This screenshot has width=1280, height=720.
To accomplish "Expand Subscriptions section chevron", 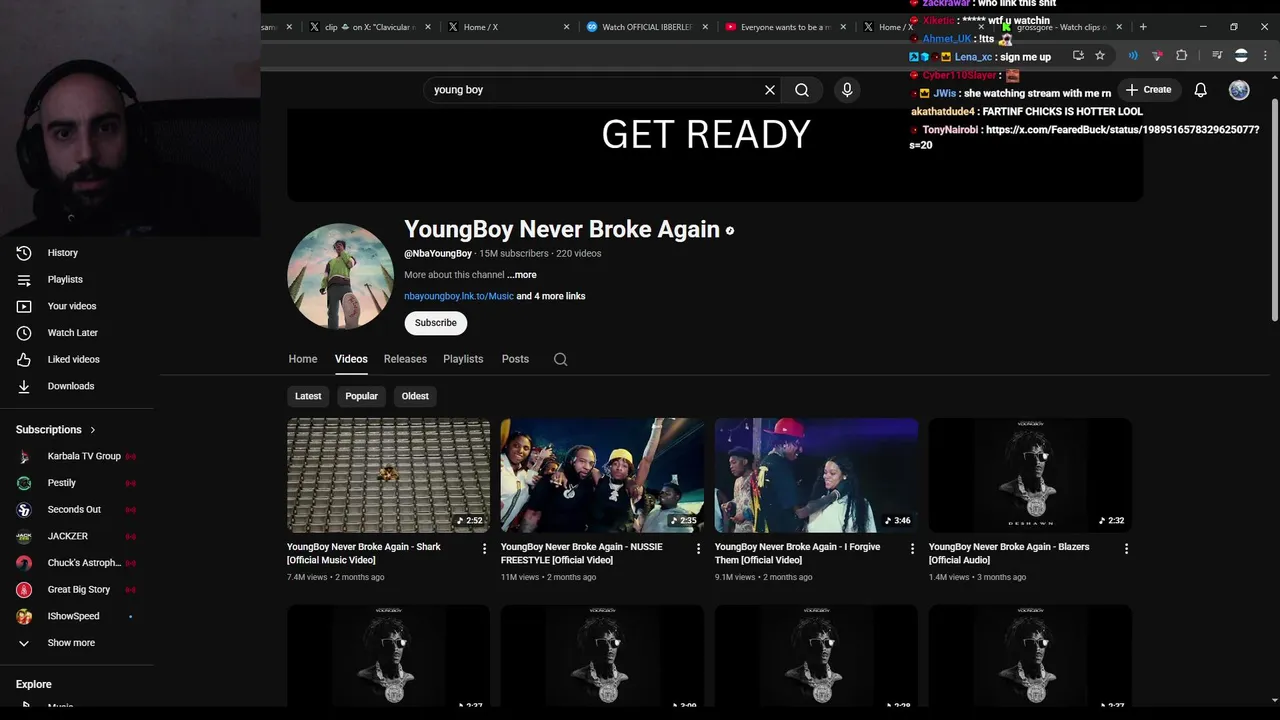I will pos(93,430).
